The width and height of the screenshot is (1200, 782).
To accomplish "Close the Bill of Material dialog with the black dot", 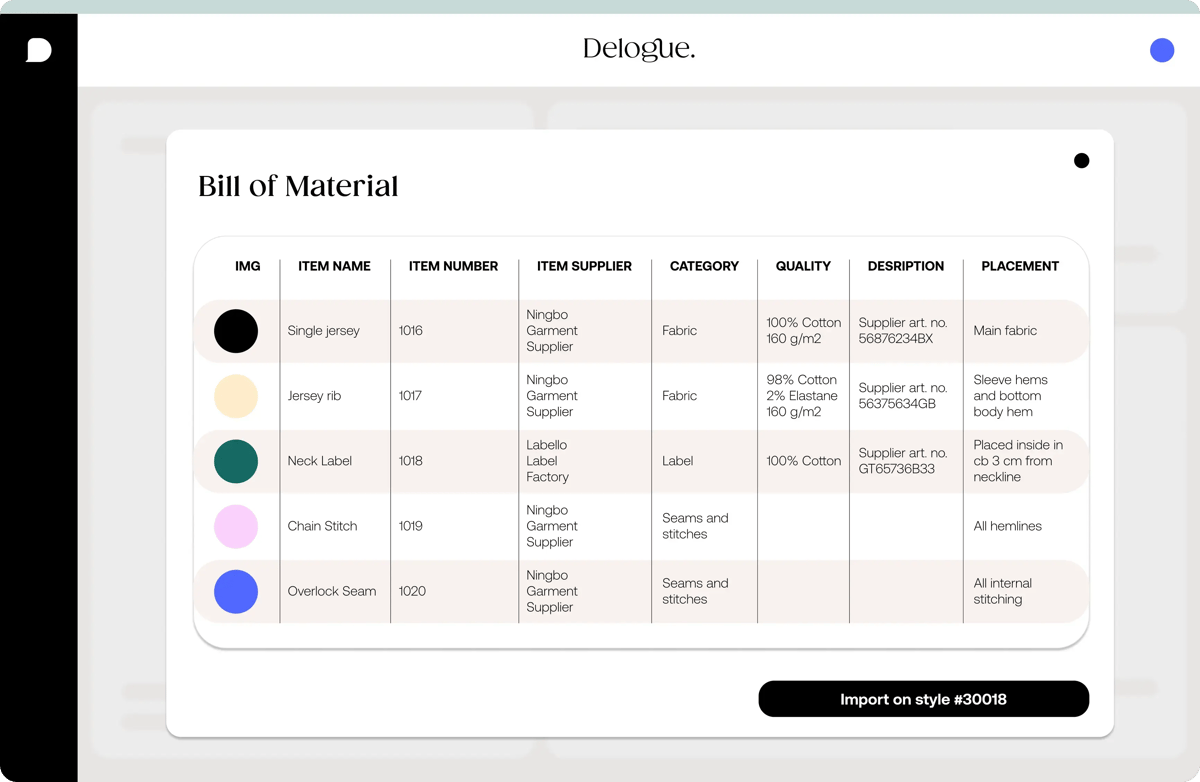I will point(1081,161).
